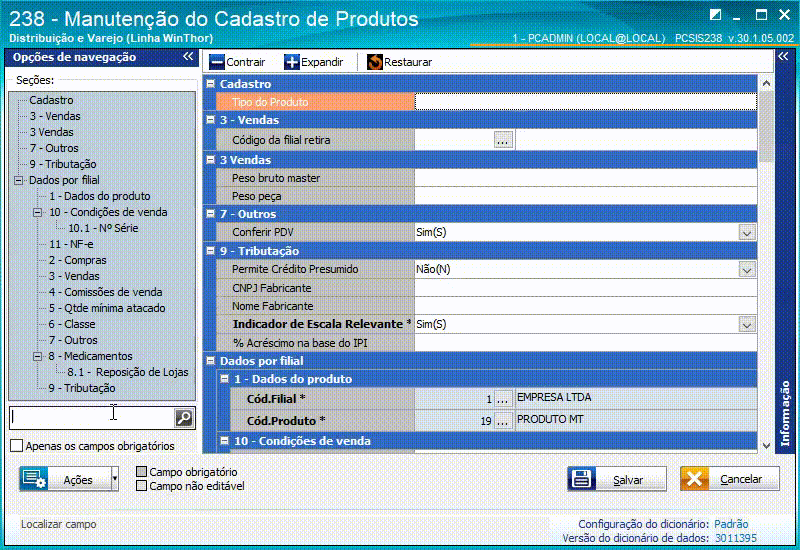The width and height of the screenshot is (800, 550).
Task: Click the Contrair toolbar button label
Action: [x=245, y=62]
